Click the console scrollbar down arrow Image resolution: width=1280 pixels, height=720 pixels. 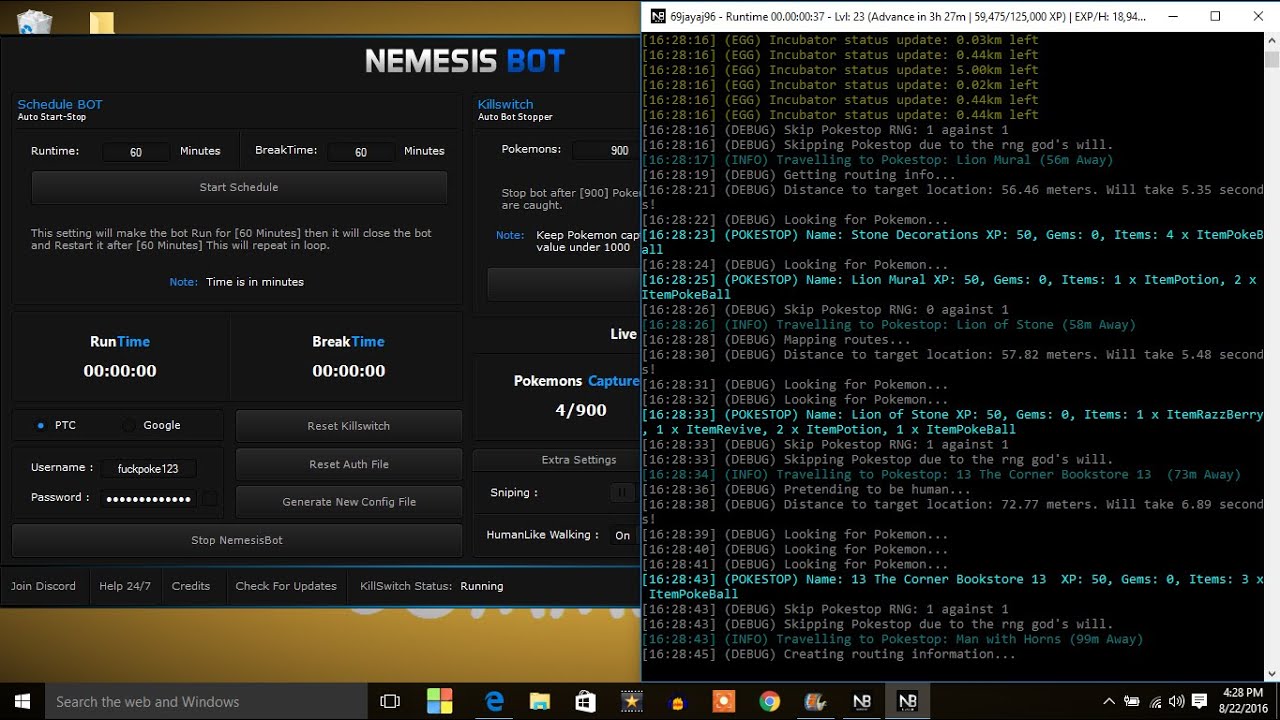click(1271, 674)
